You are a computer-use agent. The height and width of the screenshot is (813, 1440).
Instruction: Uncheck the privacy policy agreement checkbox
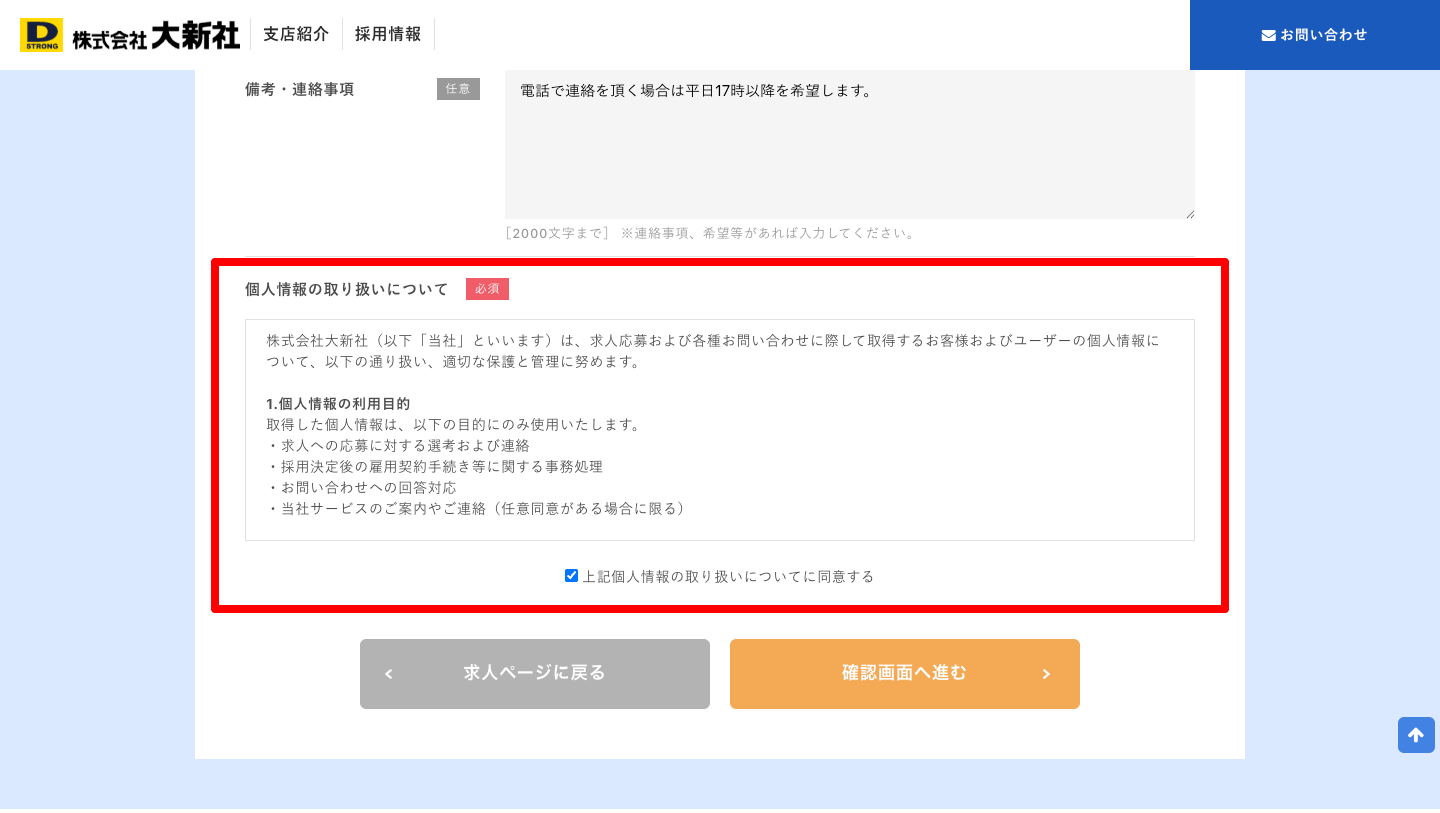pos(571,575)
